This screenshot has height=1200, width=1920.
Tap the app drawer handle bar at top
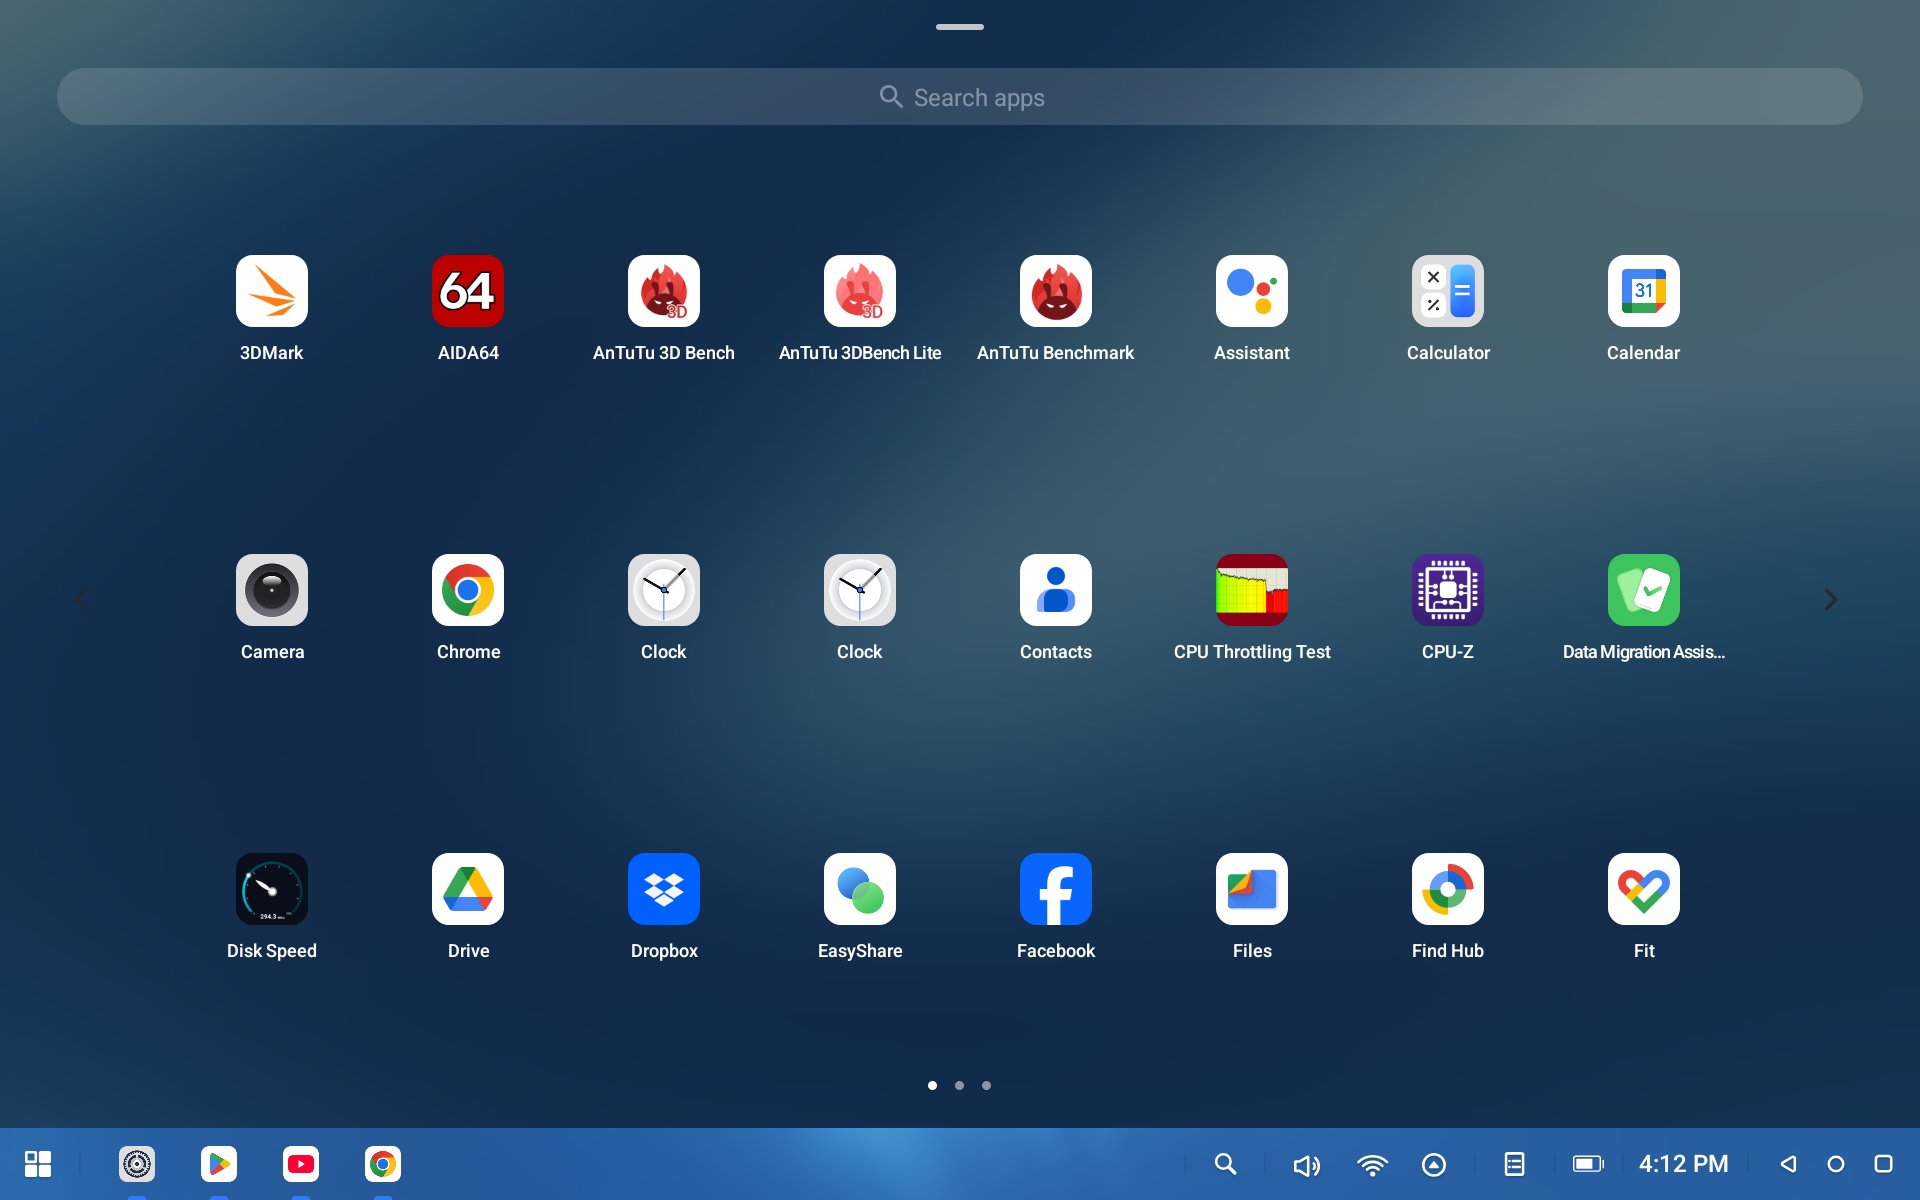pyautogui.click(x=960, y=27)
